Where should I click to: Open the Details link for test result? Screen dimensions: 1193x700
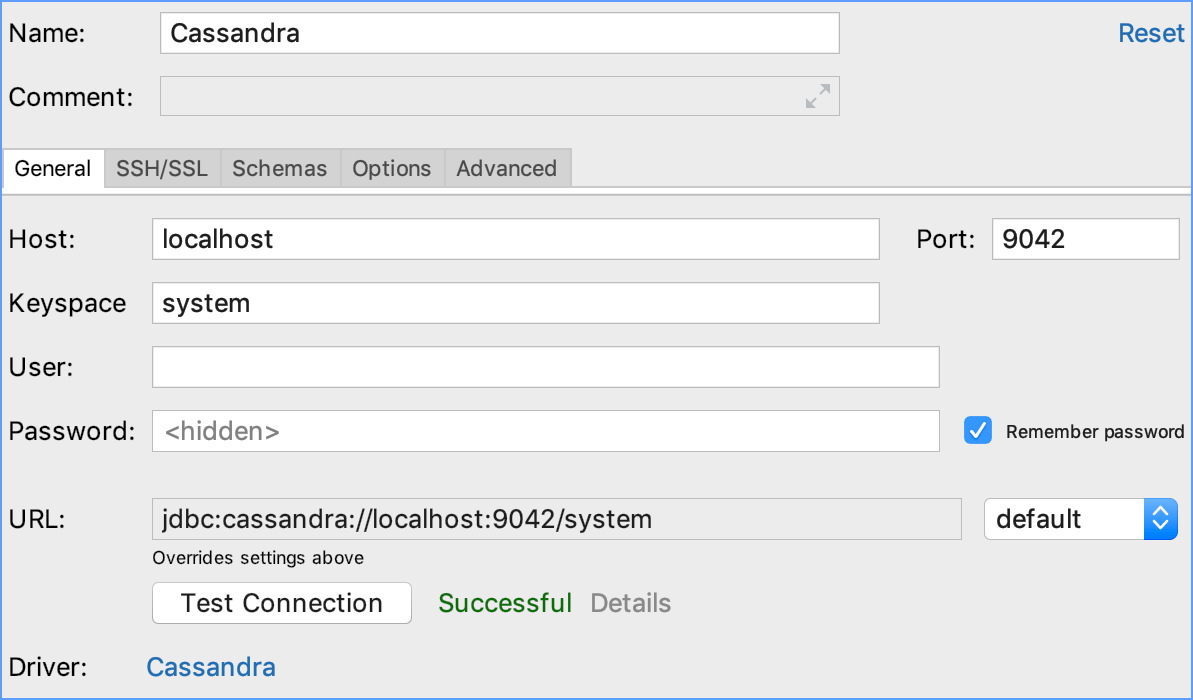(631, 603)
